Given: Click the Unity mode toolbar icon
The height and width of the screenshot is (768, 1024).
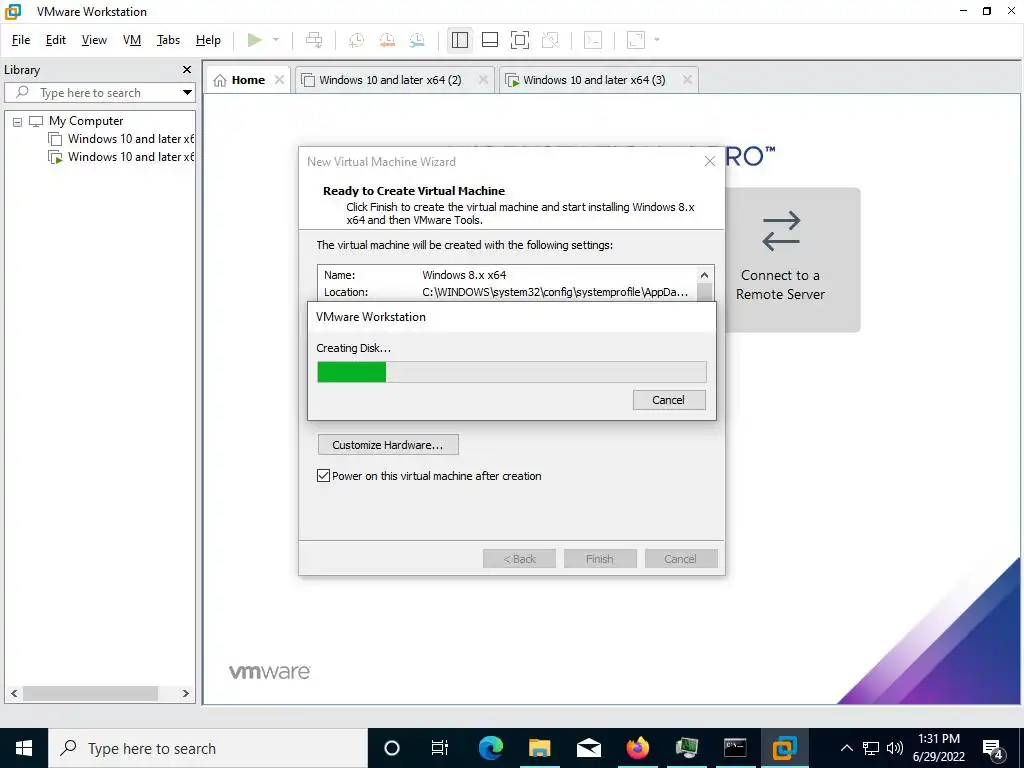Looking at the screenshot, I should click(x=551, y=40).
